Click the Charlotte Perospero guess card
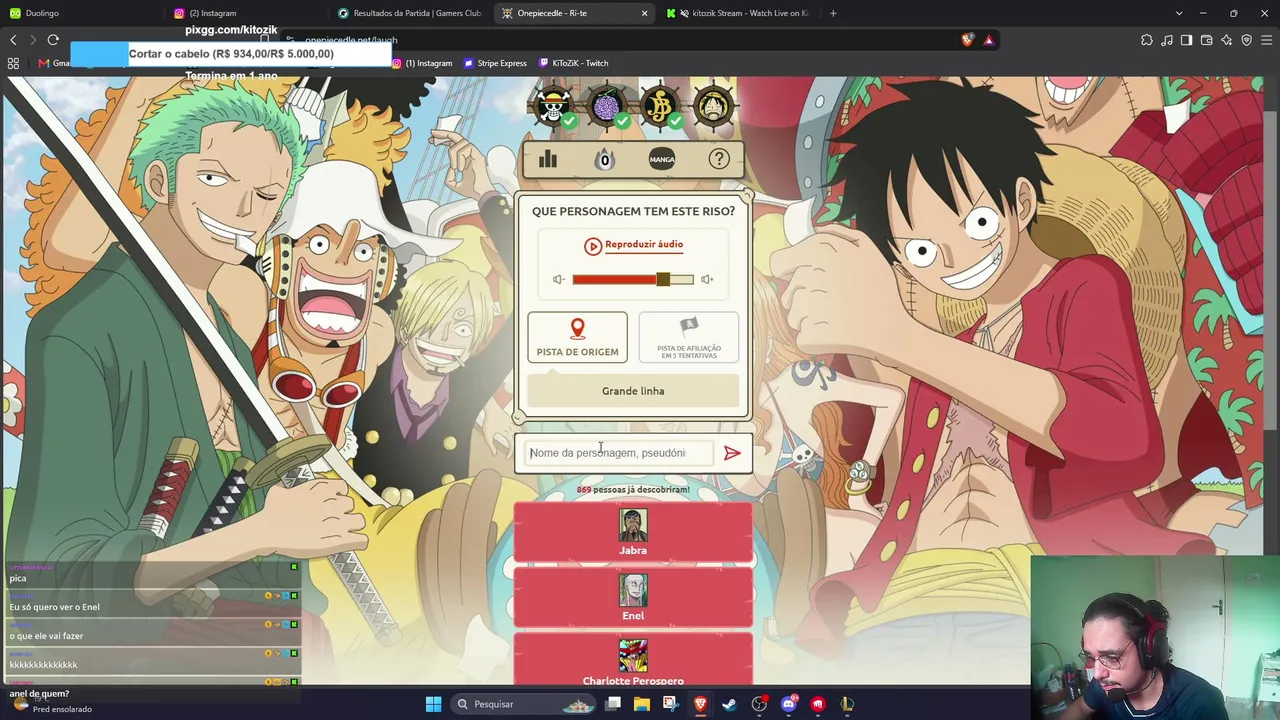Viewport: 1280px width, 720px height. click(x=633, y=660)
